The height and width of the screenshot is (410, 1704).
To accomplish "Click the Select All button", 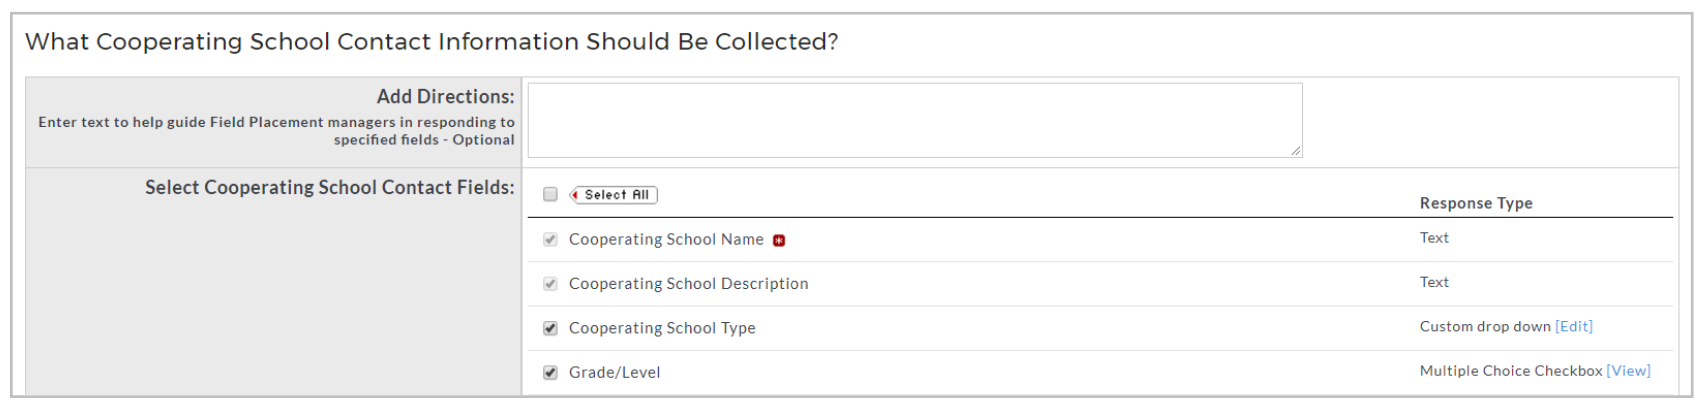I will pos(613,195).
